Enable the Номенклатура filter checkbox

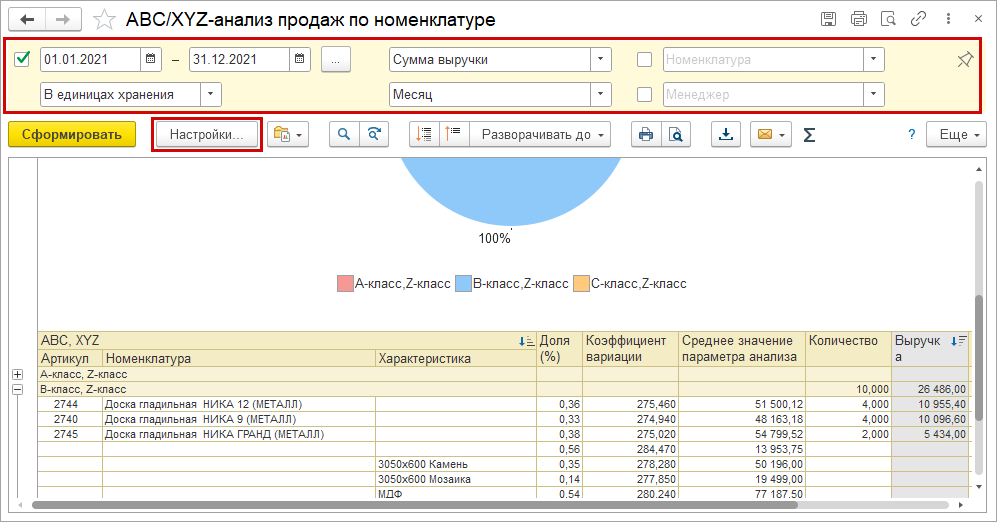pos(644,59)
